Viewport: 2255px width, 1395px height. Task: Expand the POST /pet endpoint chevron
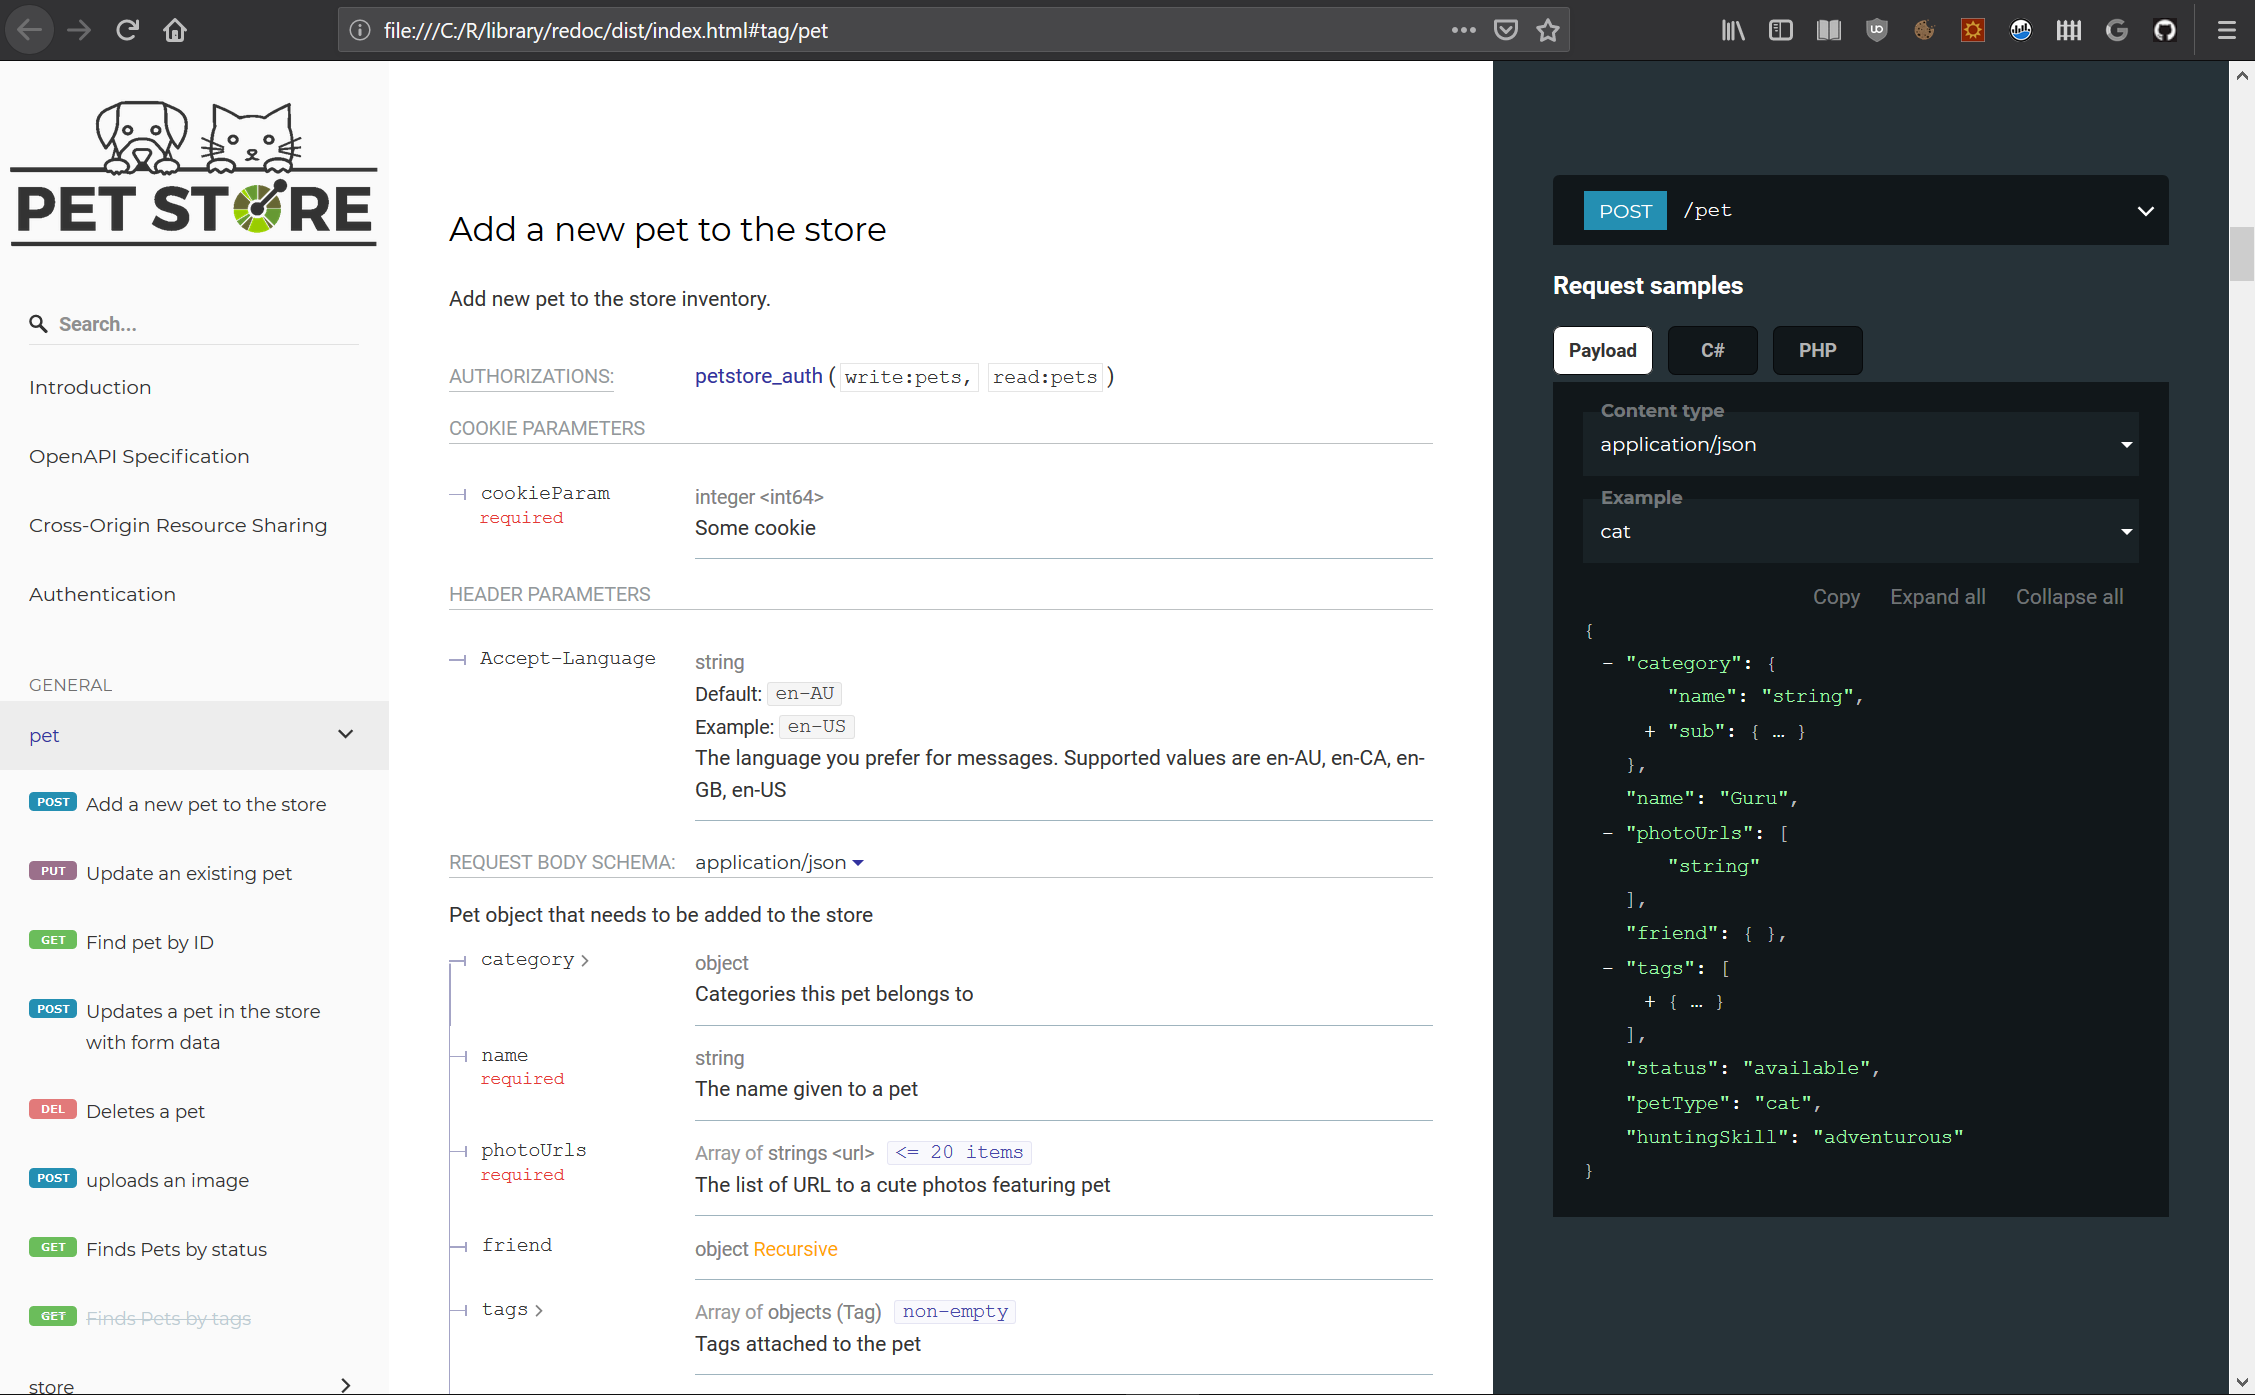click(2145, 211)
